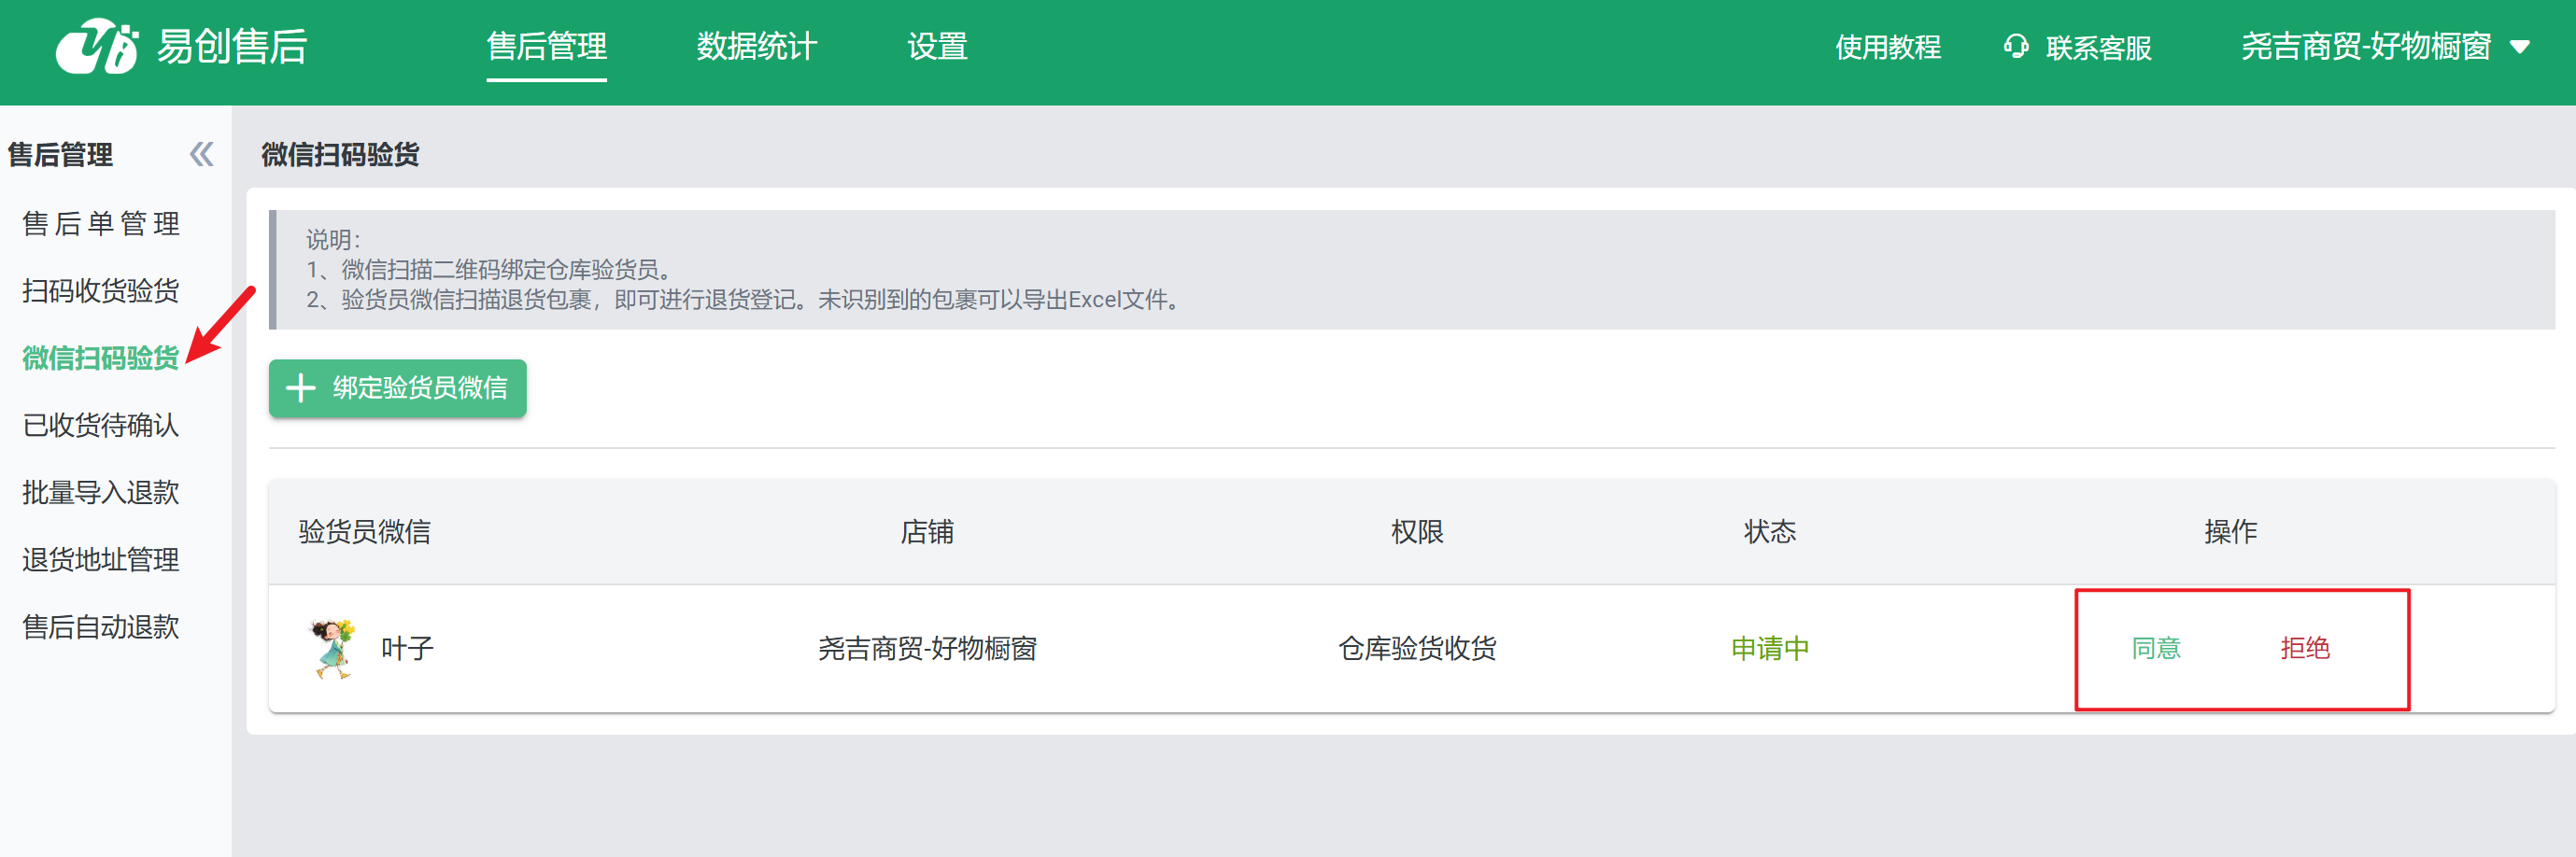This screenshot has width=2576, height=857.
Task: Click the 联系客服 link text
Action: point(2098,47)
